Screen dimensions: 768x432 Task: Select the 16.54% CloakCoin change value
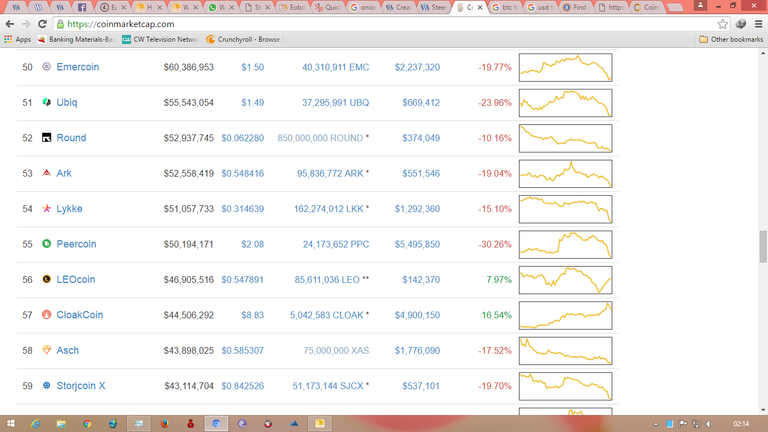(x=496, y=315)
